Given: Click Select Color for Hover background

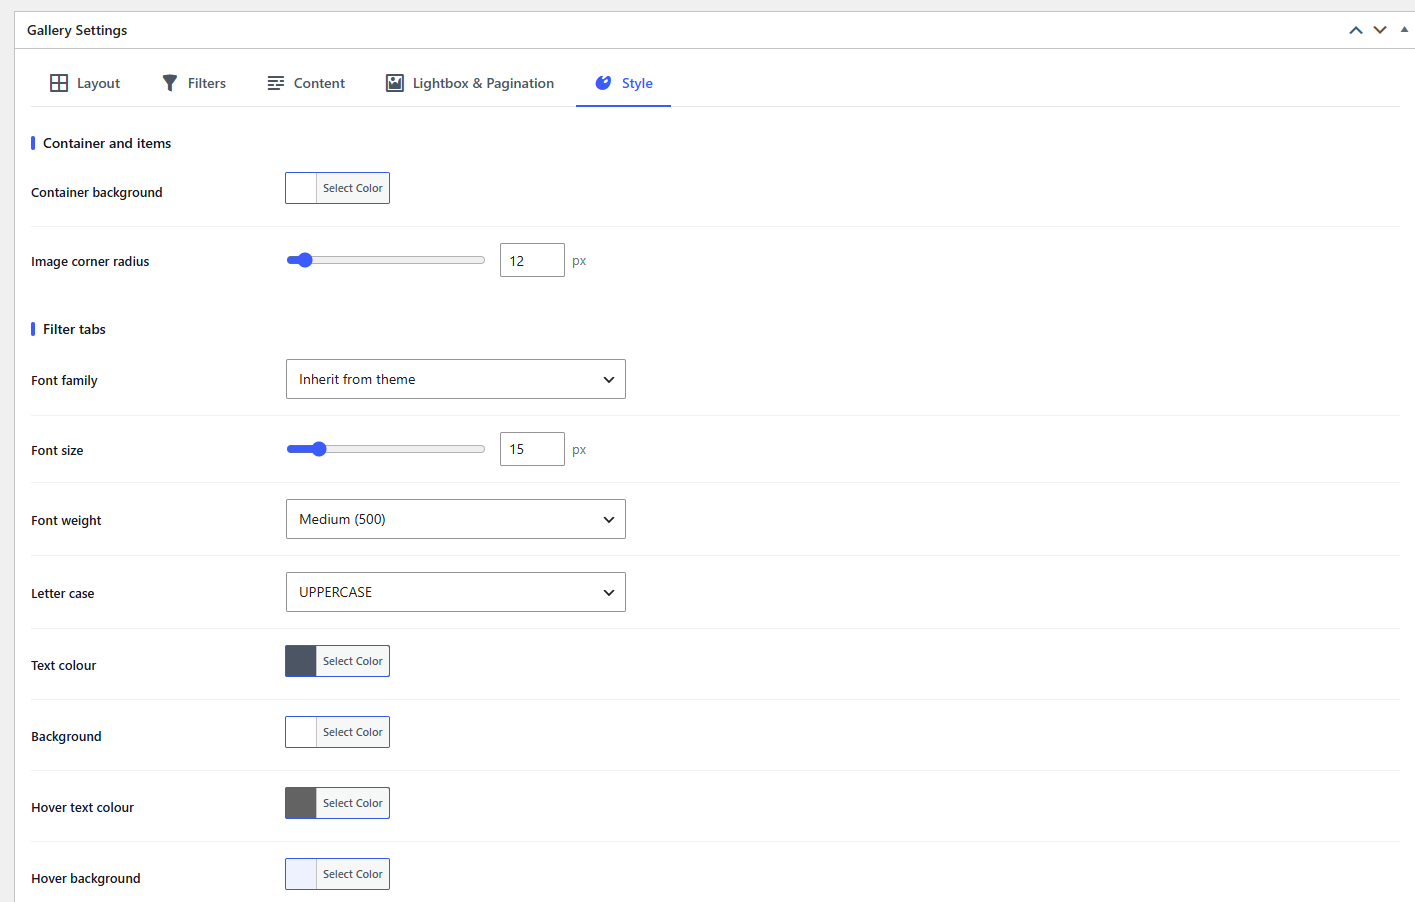Looking at the screenshot, I should (353, 874).
